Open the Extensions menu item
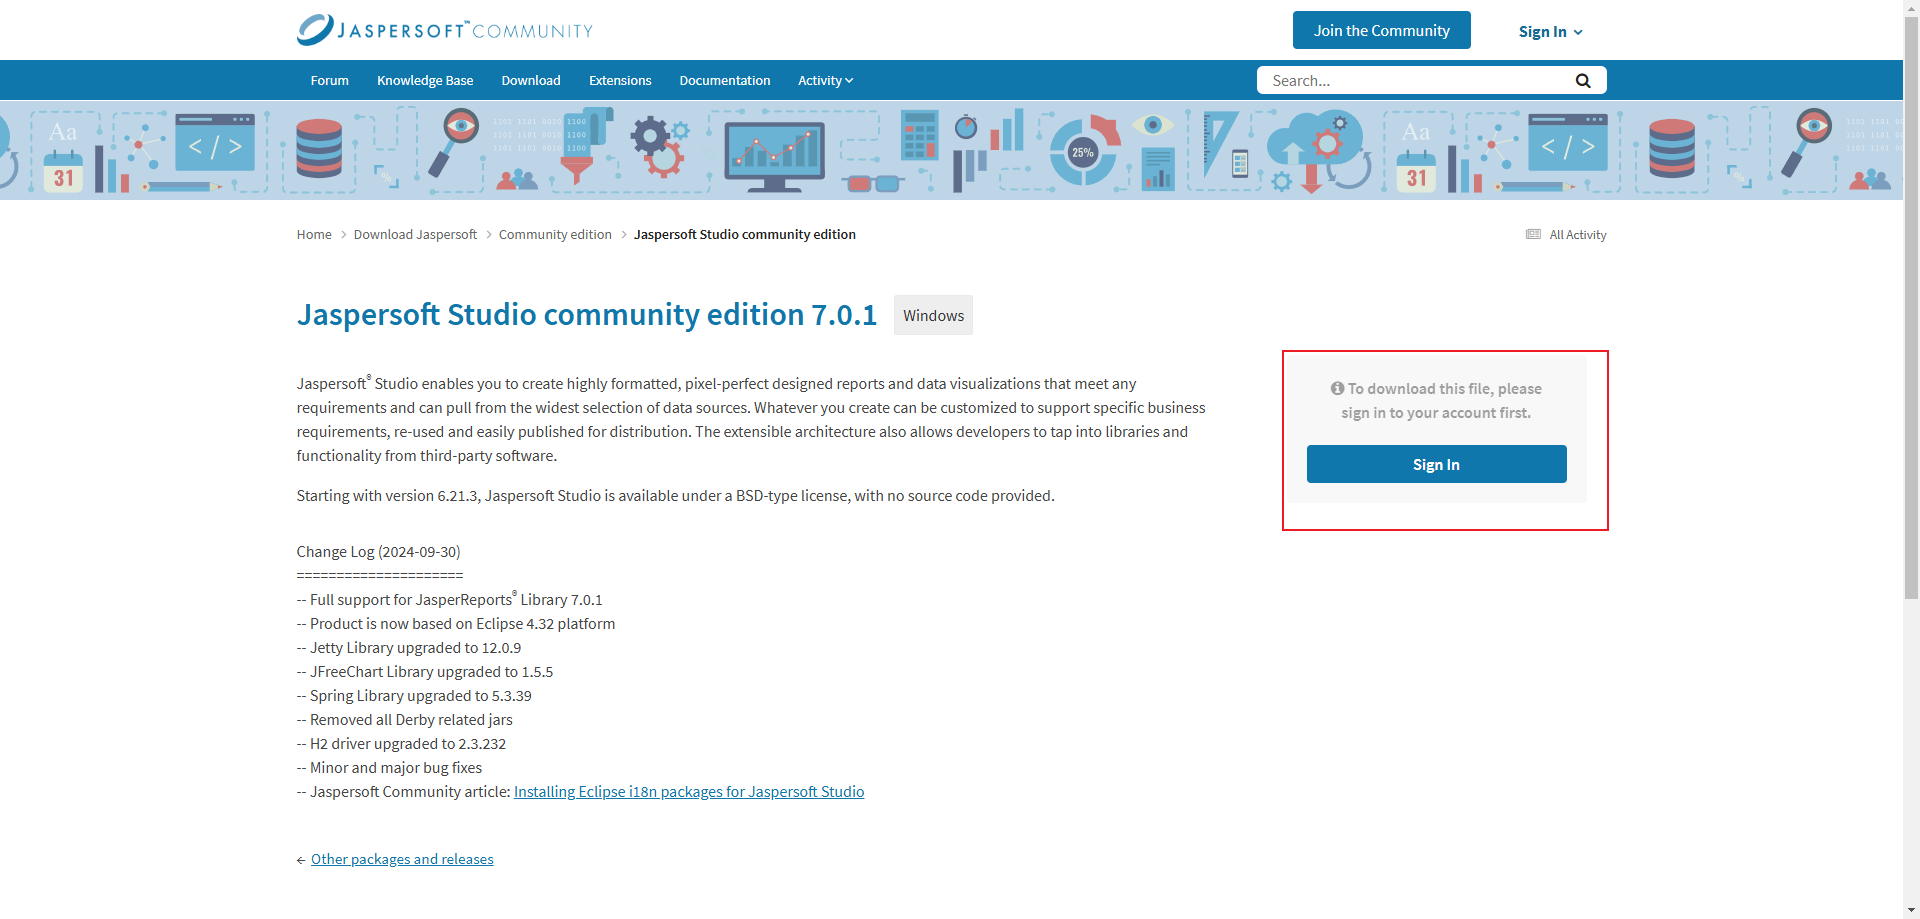The width and height of the screenshot is (1920, 919). tap(620, 81)
